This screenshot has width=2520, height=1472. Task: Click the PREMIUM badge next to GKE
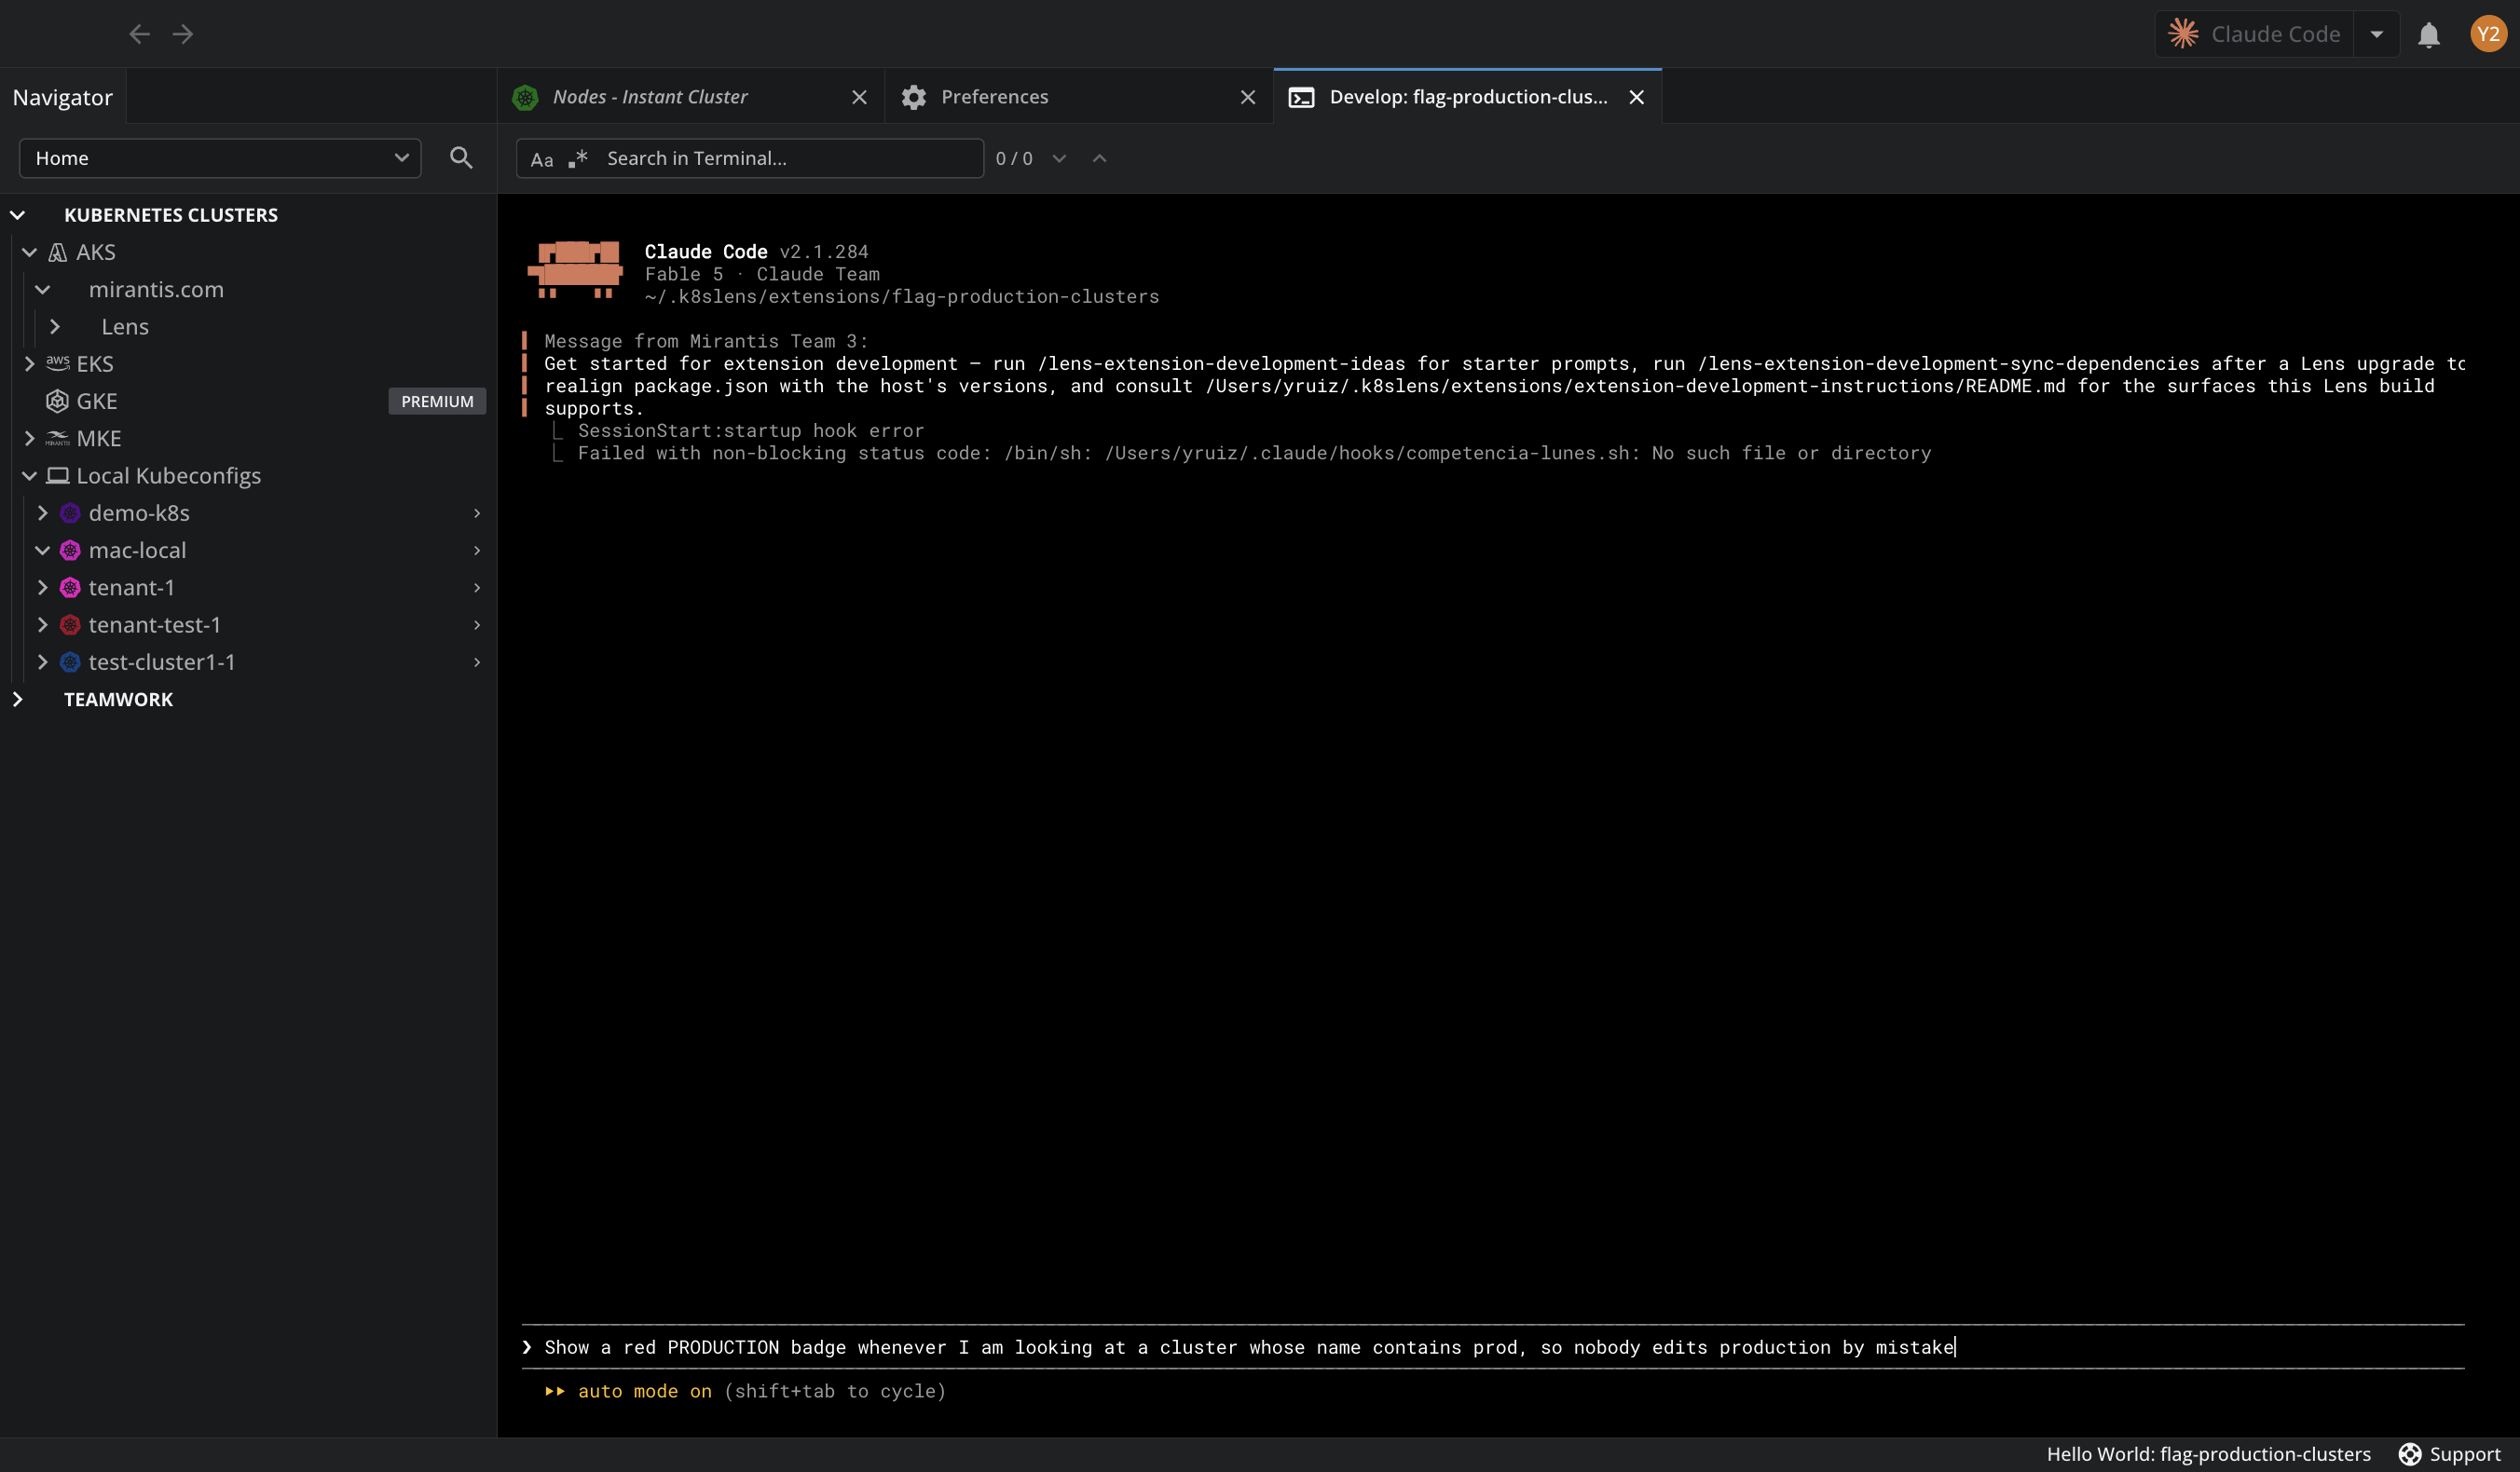point(437,401)
